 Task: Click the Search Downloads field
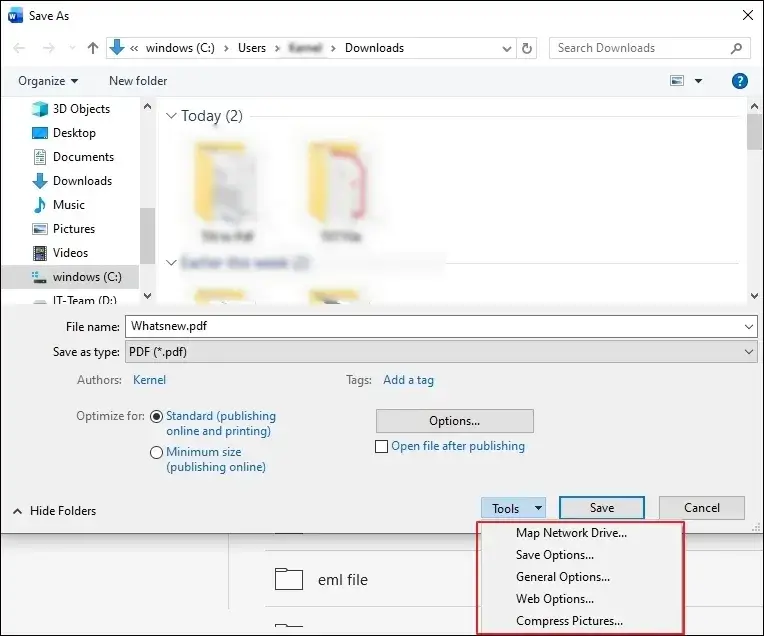click(649, 48)
